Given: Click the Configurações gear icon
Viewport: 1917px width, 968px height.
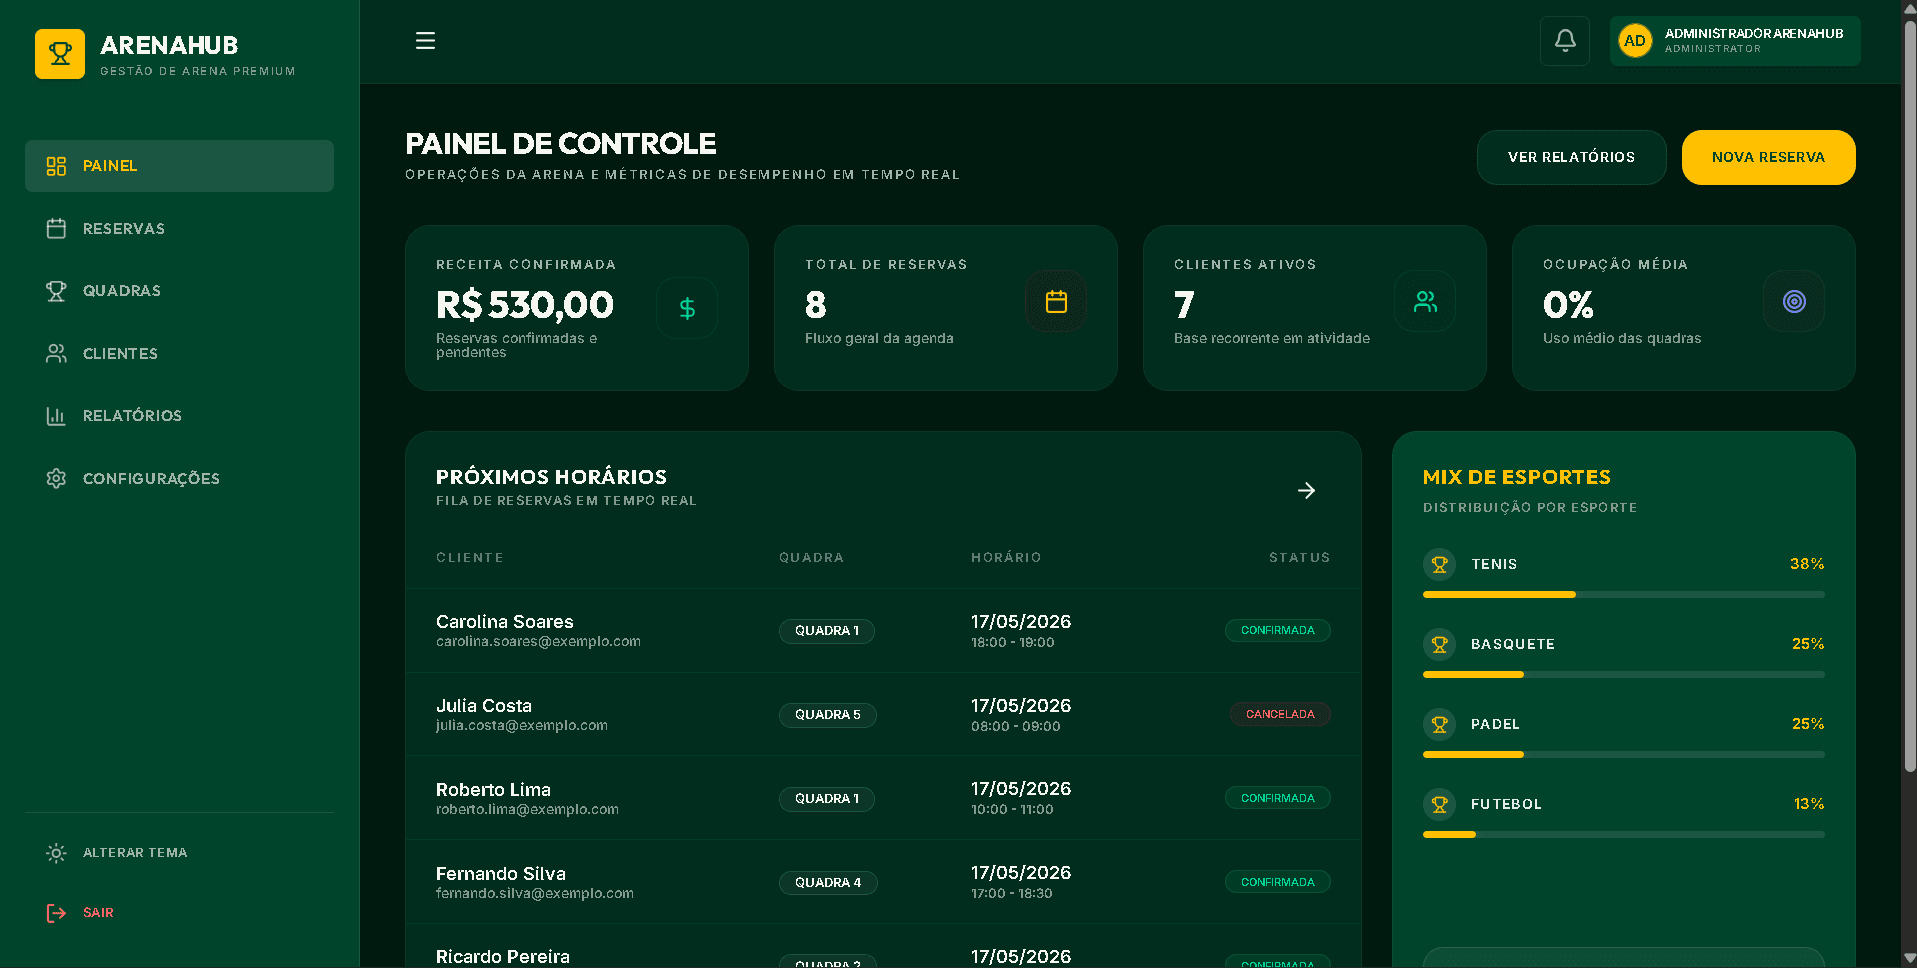Looking at the screenshot, I should coord(56,479).
